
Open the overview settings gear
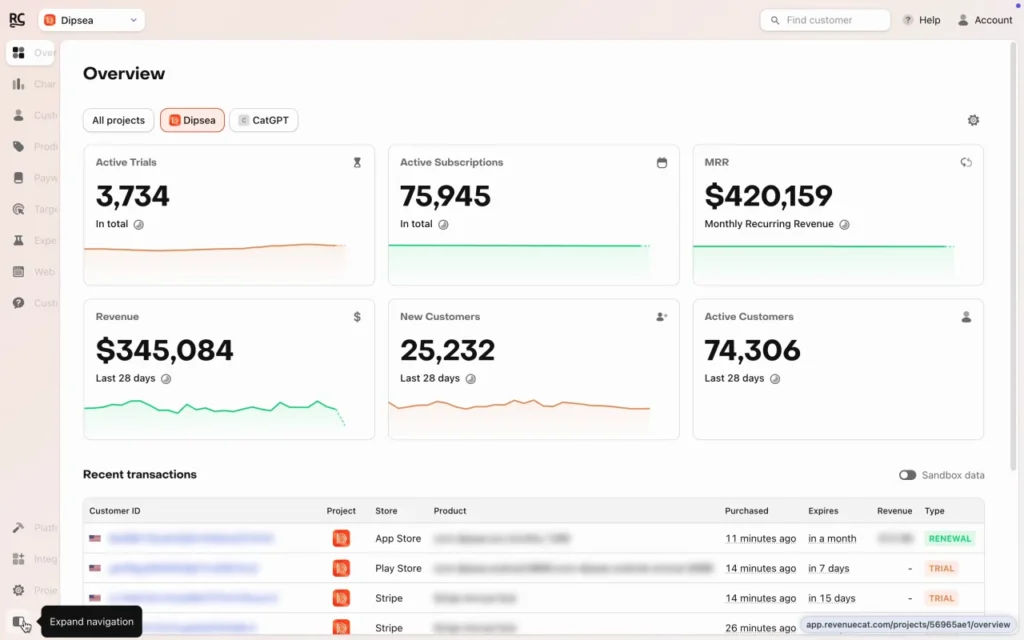973,119
